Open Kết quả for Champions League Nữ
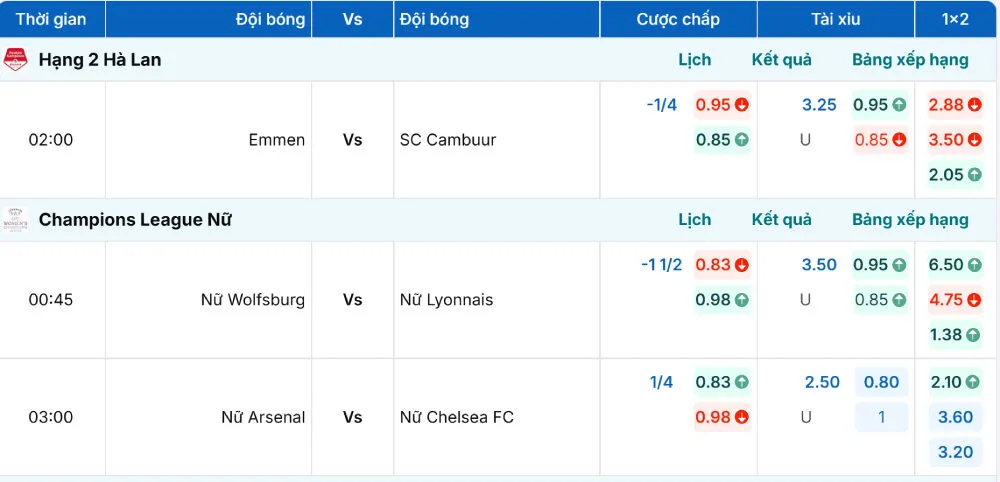Viewport: 1000px width, 482px height. click(781, 220)
